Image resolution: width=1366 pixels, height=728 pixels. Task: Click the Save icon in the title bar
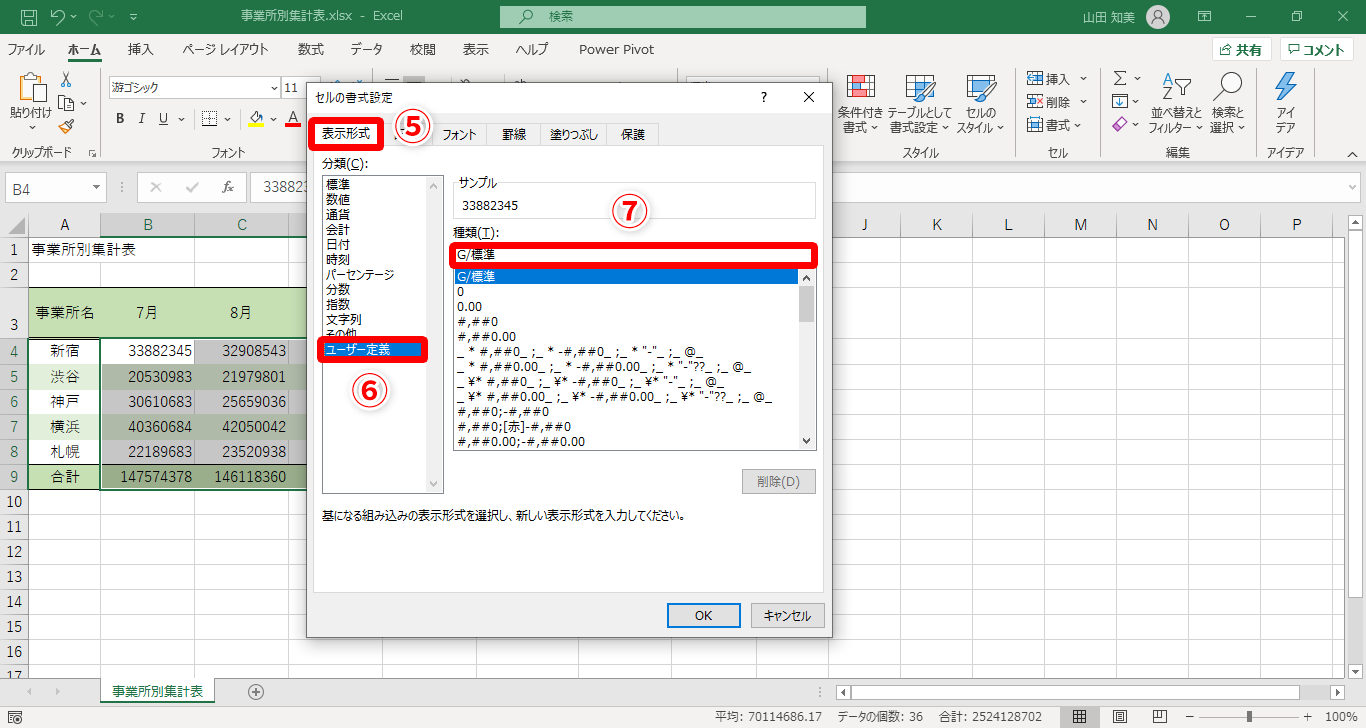28,17
